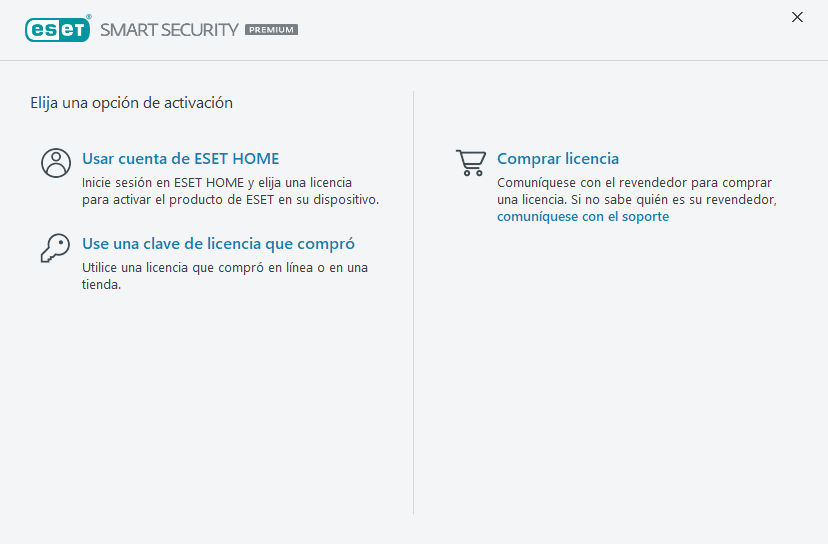Click the "Elija una opción de activación" heading
828x544 pixels.
coord(131,102)
